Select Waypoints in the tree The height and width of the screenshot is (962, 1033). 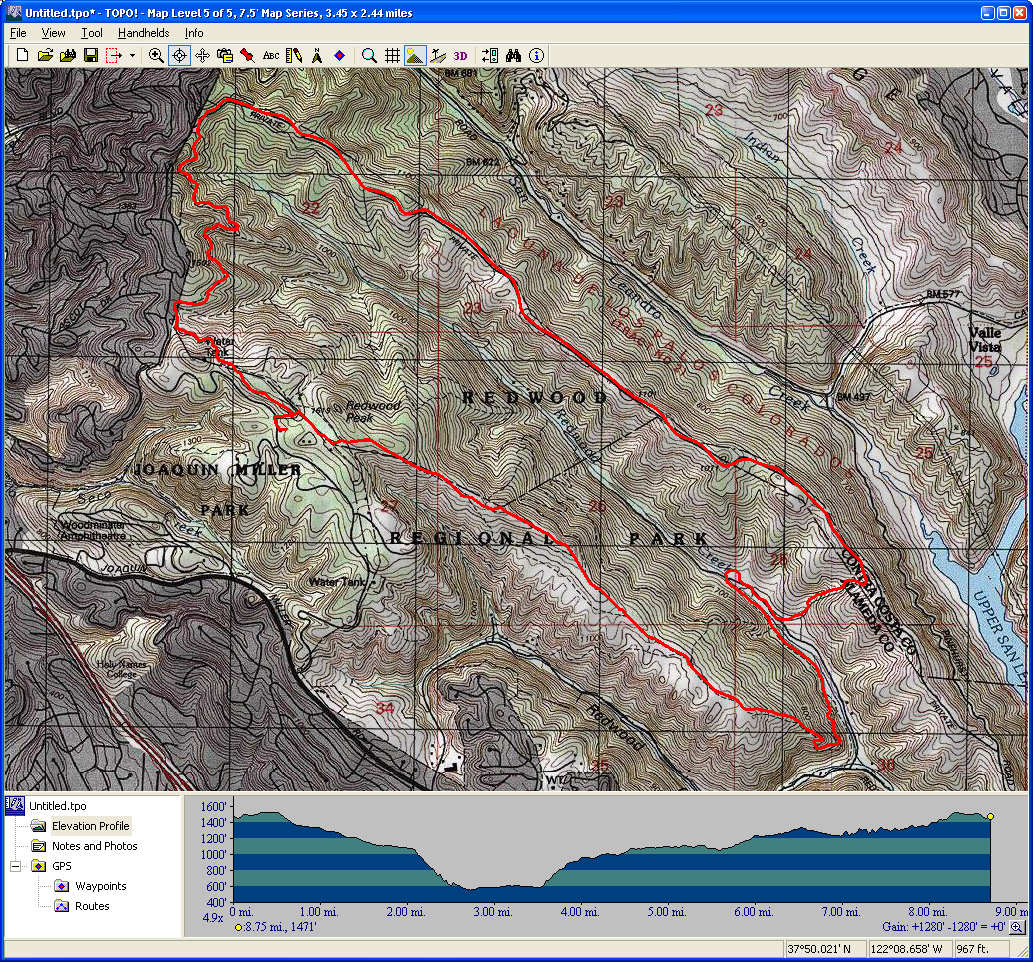100,886
